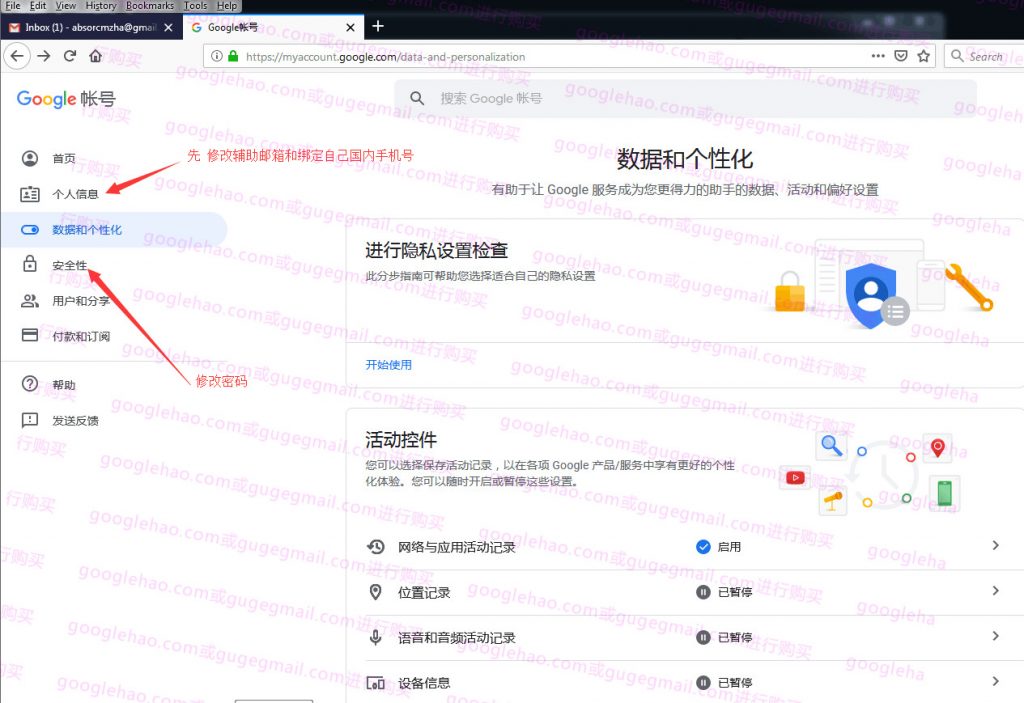Open the page actions three-dot menu
The height and width of the screenshot is (703, 1024).
tap(878, 56)
